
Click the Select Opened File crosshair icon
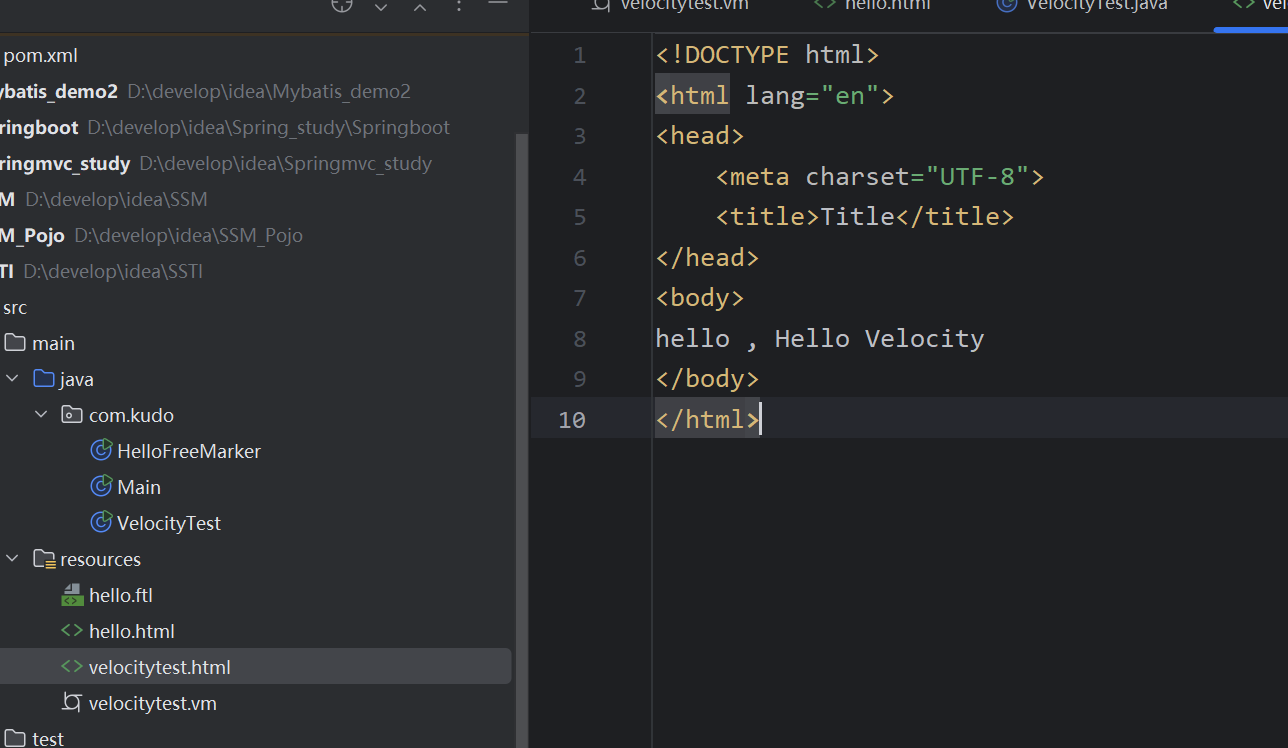click(x=342, y=5)
